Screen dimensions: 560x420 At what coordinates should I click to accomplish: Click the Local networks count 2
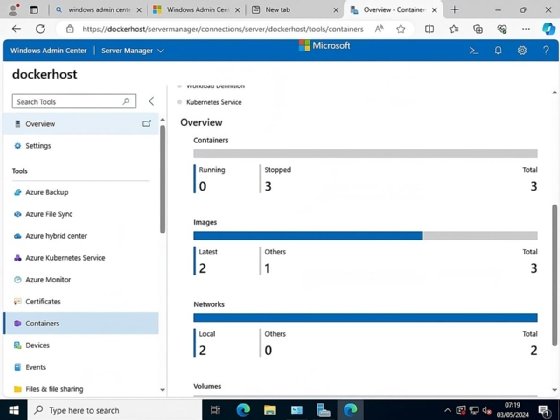point(202,350)
